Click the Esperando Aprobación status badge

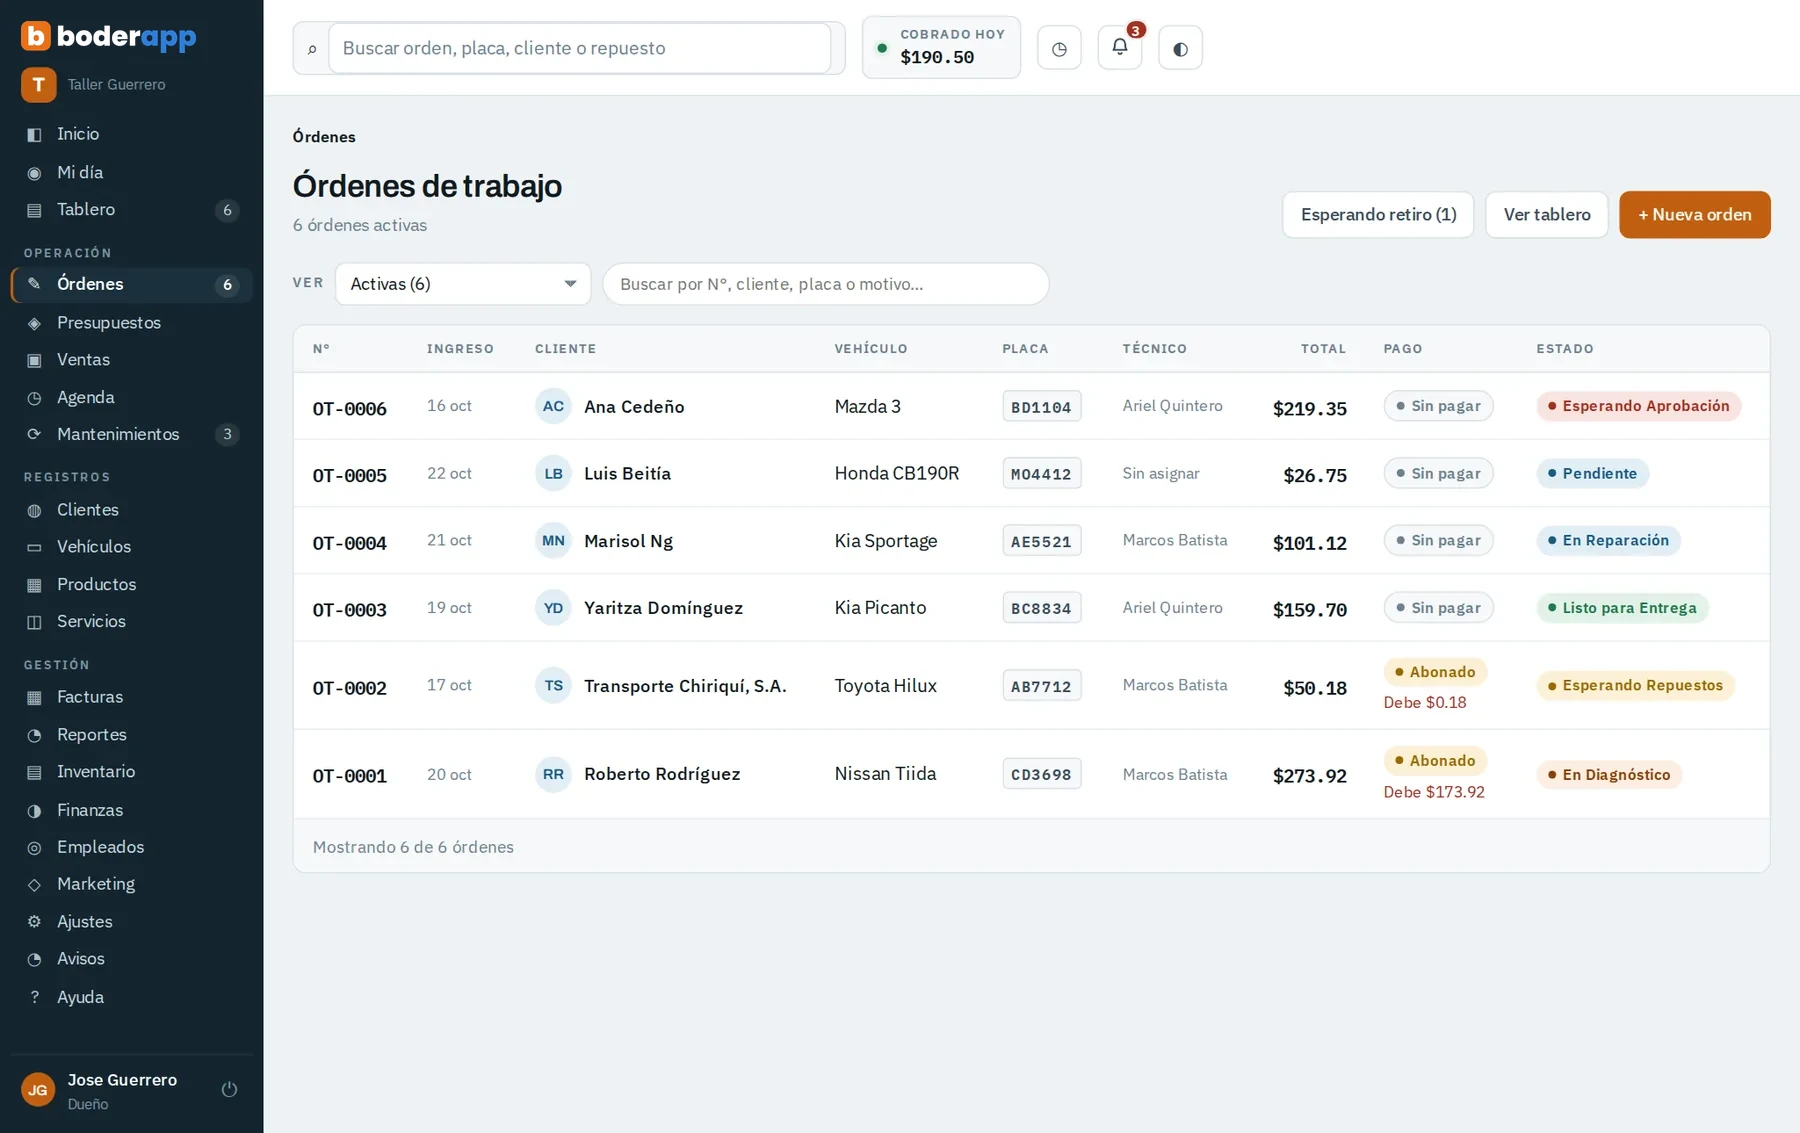(x=1638, y=406)
